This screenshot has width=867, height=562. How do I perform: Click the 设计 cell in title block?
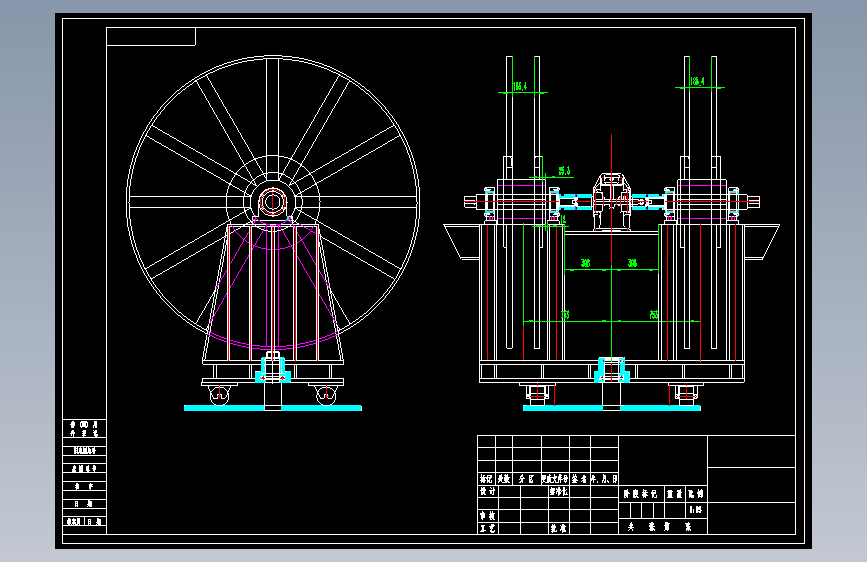point(488,491)
